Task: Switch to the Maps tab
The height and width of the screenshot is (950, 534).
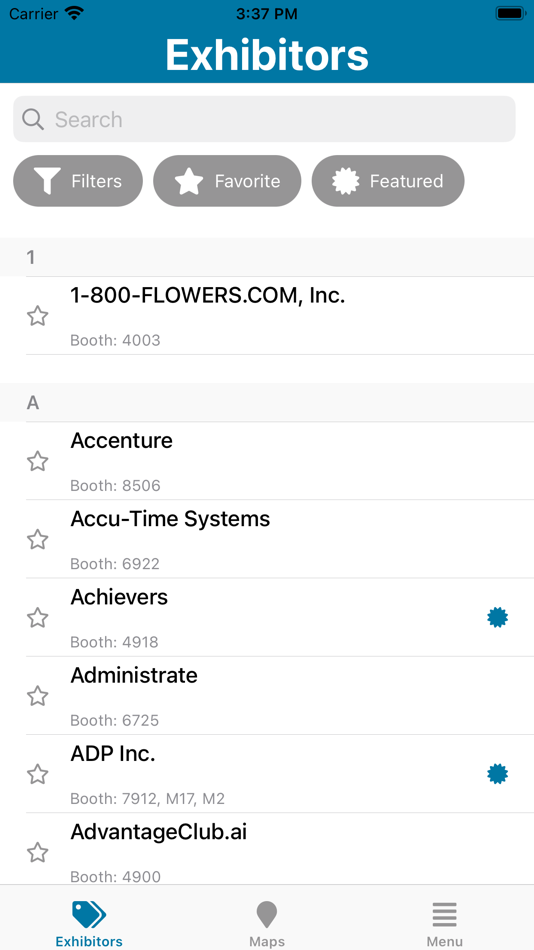Action: [x=267, y=923]
